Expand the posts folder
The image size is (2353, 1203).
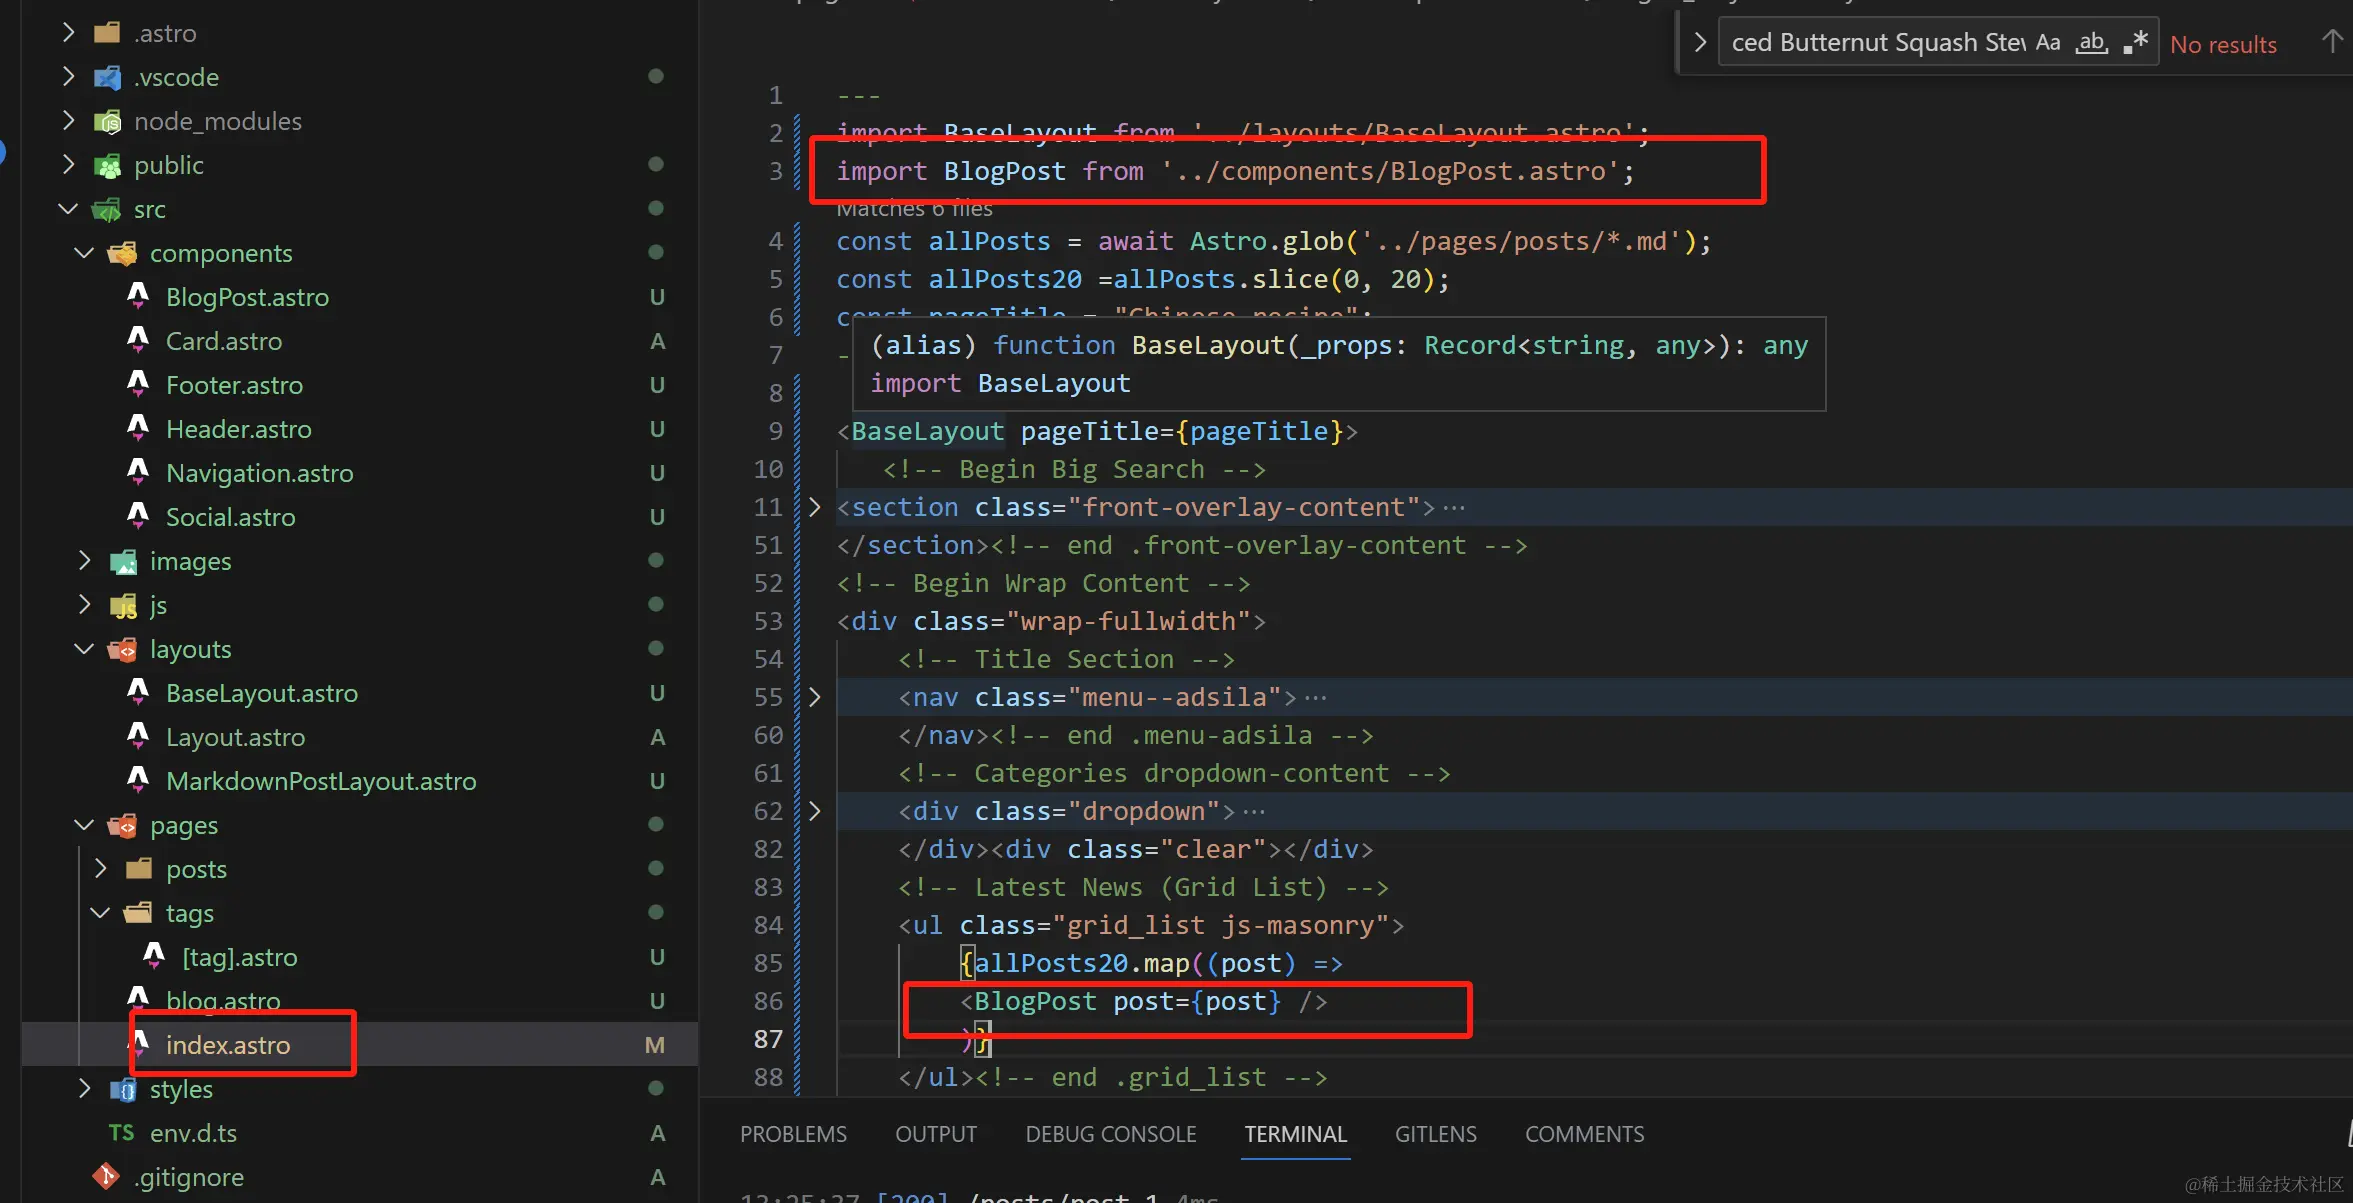pos(101,869)
